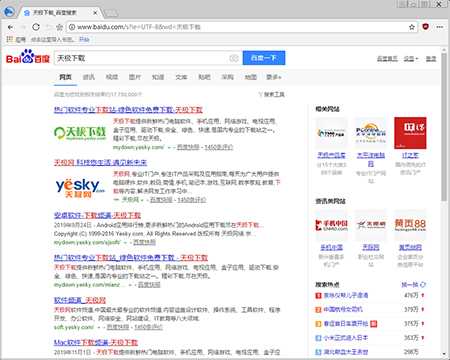Expand the settings dropdown at top right
The image size is (450, 360).
click(411, 59)
